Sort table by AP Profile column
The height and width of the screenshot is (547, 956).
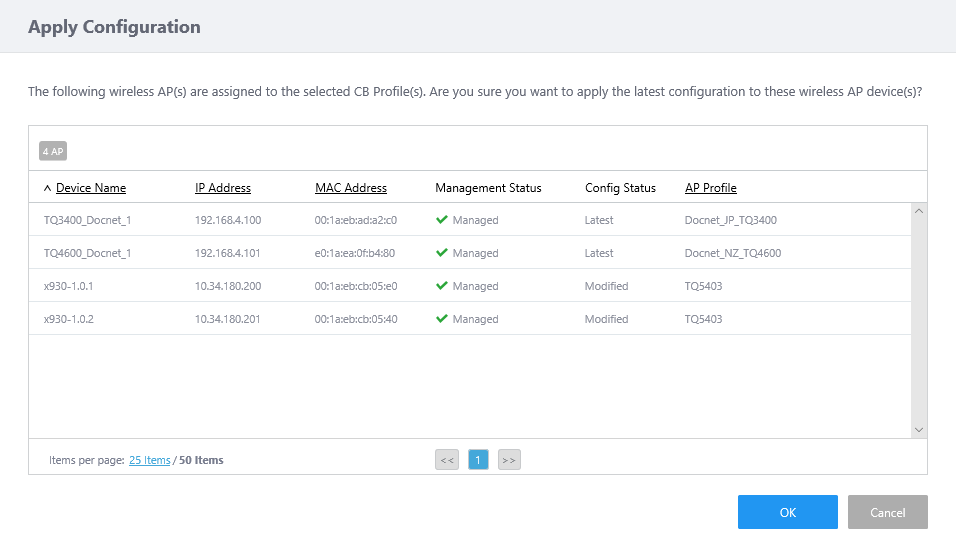711,188
